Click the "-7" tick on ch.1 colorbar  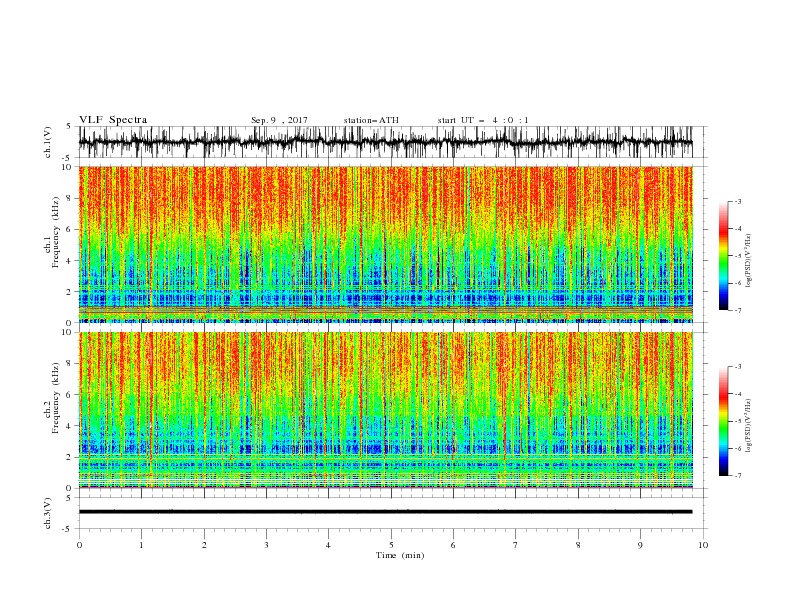tap(737, 311)
